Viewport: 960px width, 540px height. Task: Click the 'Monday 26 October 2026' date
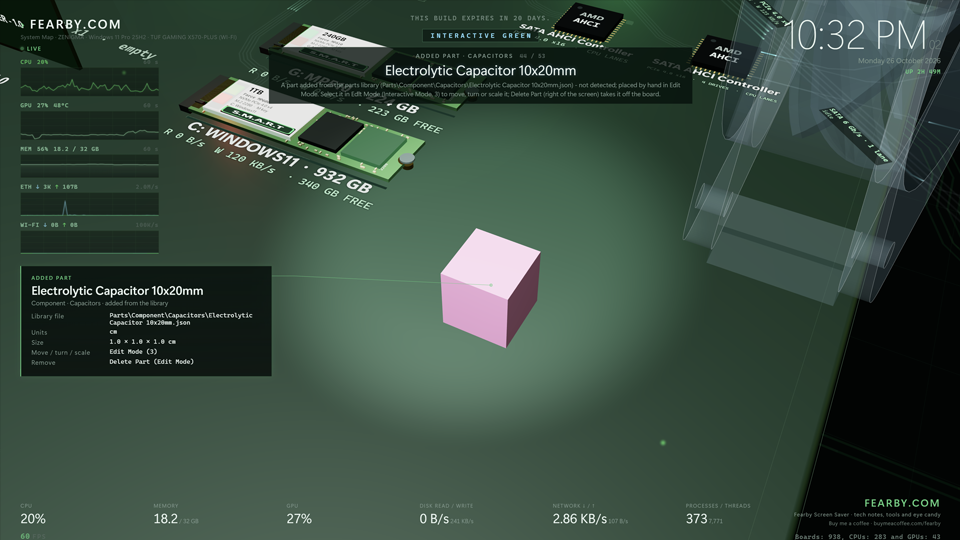point(899,61)
